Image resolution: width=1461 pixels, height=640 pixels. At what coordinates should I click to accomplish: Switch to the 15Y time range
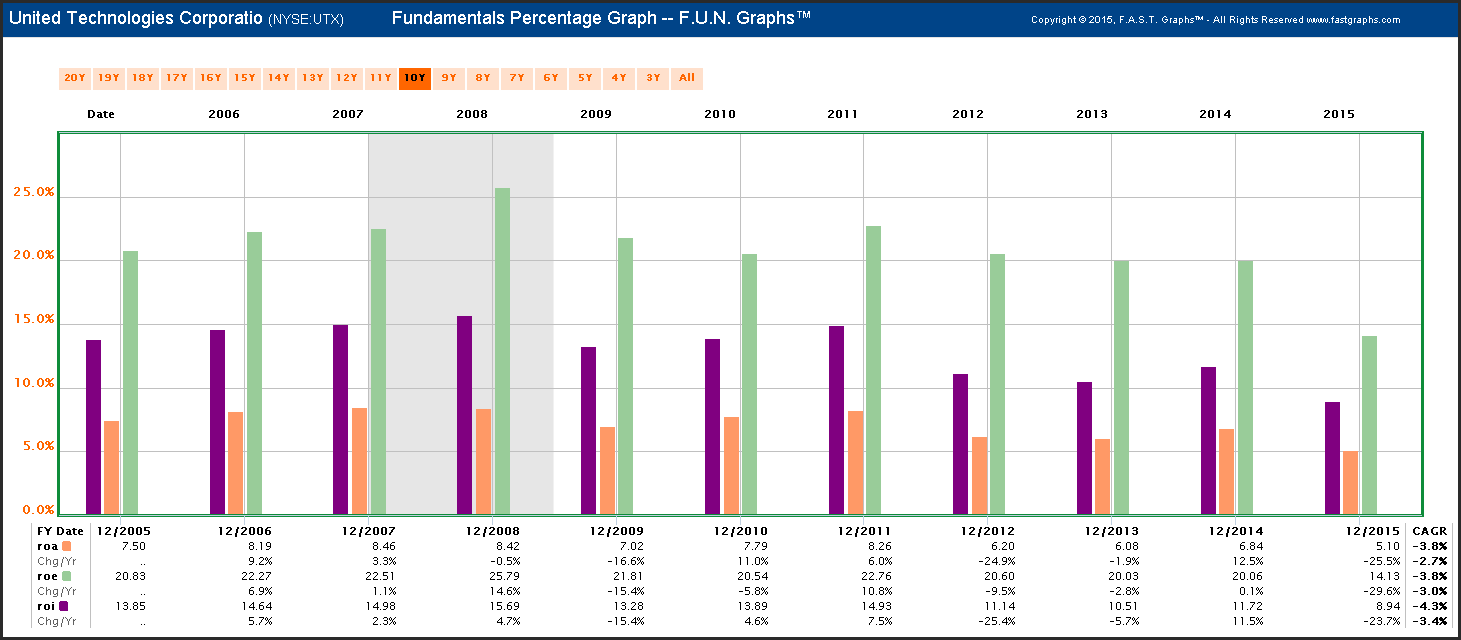pyautogui.click(x=245, y=78)
